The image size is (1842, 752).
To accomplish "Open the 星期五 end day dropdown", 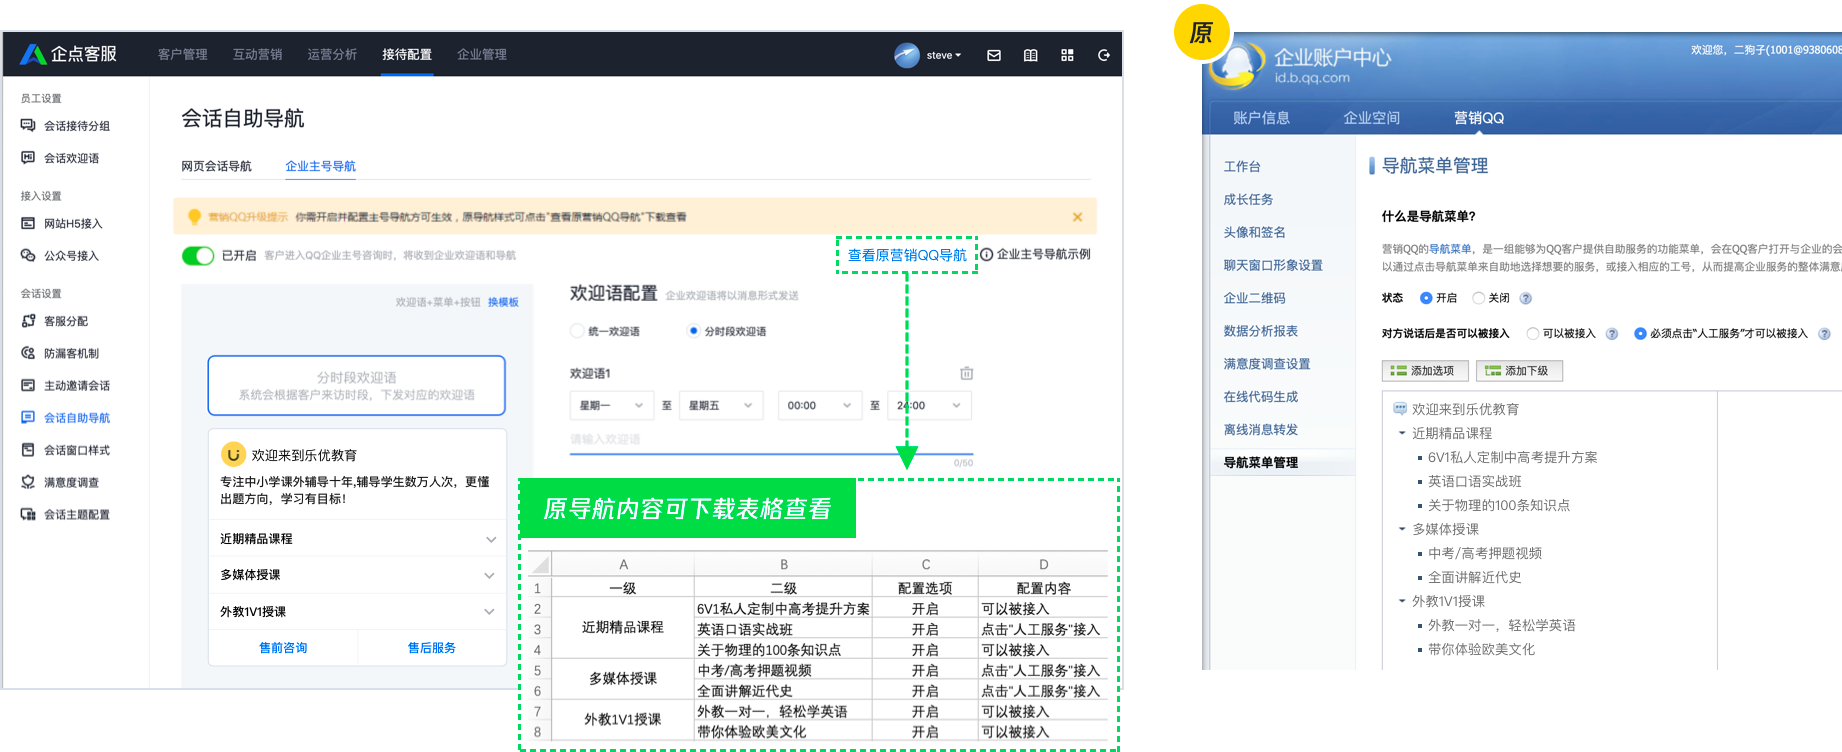I will [x=721, y=405].
